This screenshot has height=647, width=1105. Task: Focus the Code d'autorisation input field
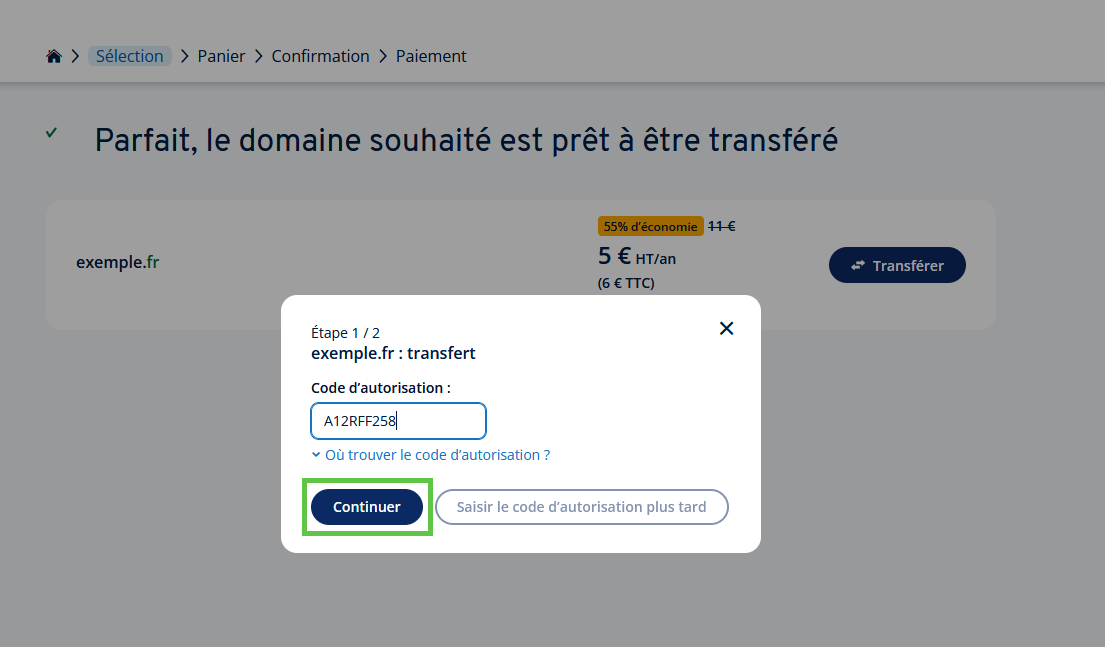coord(398,421)
